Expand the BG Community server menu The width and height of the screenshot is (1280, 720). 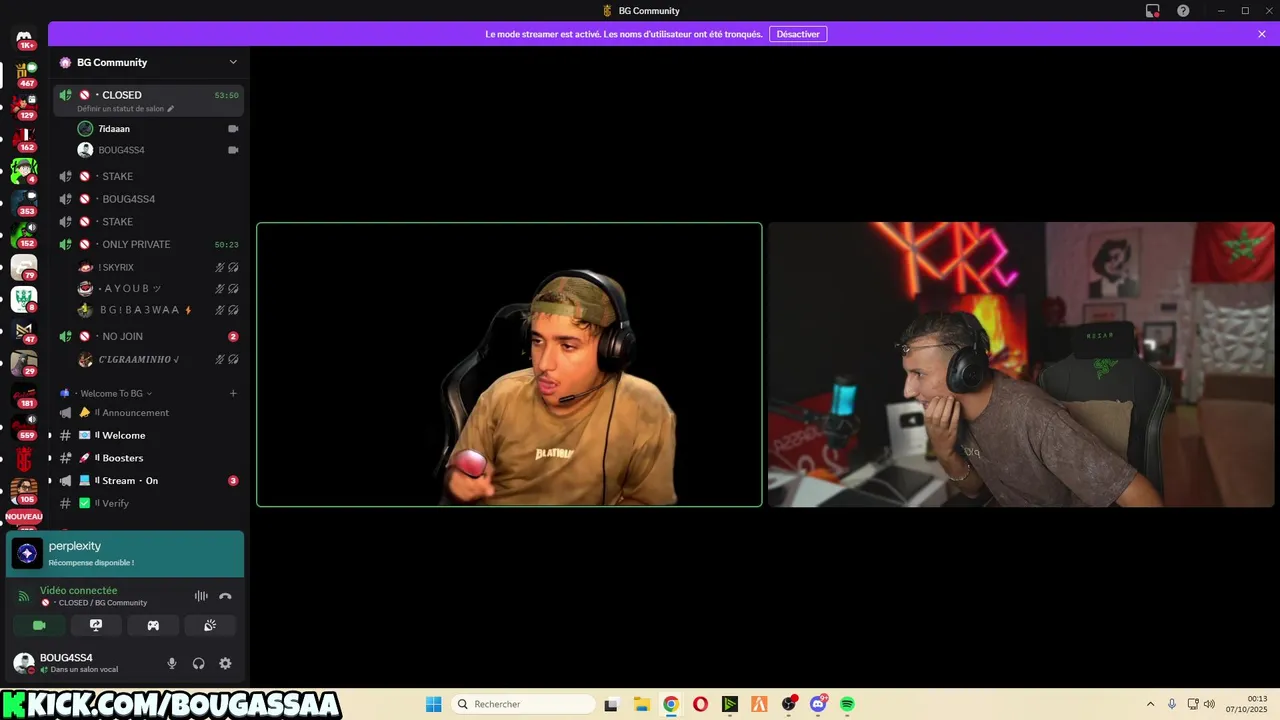pos(150,62)
